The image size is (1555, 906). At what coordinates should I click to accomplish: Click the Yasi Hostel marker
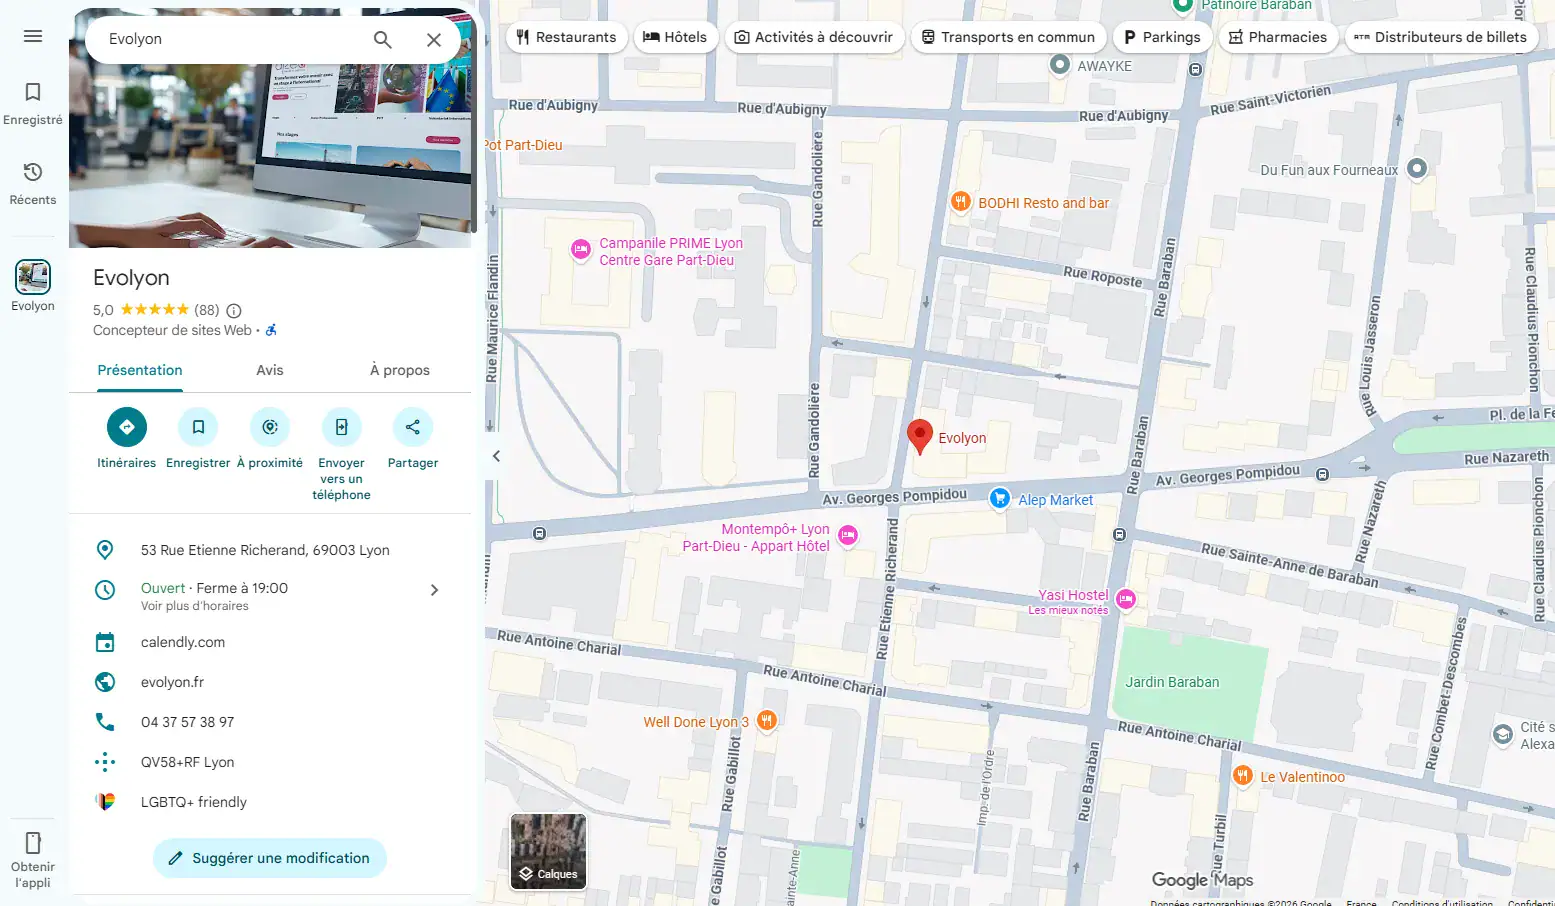(x=1126, y=599)
